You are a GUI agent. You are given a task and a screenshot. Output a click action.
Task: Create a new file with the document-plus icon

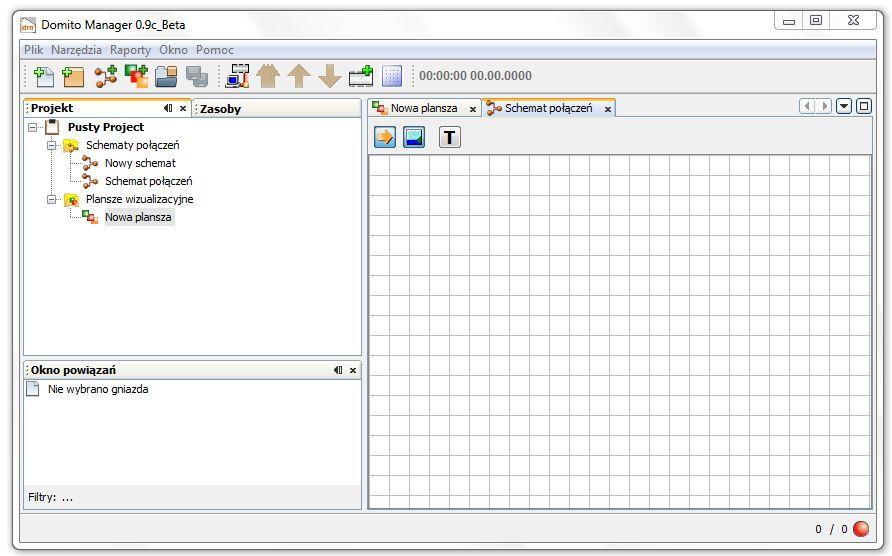[44, 76]
